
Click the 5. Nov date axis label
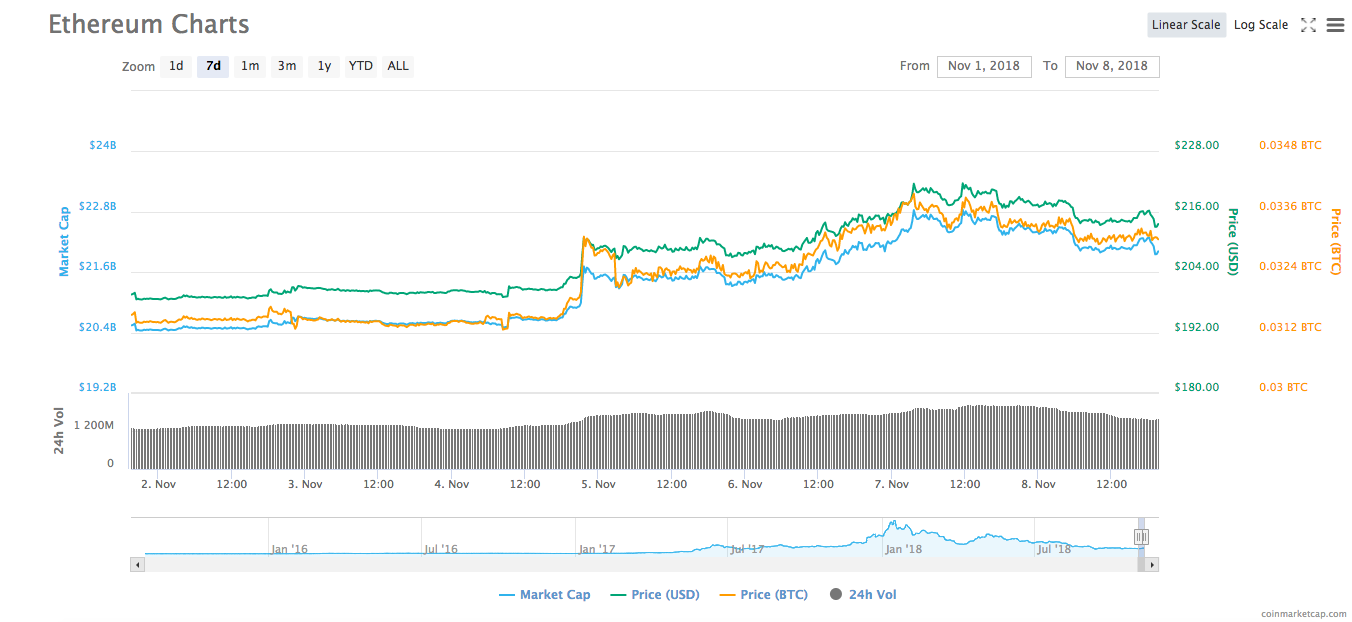coord(598,484)
